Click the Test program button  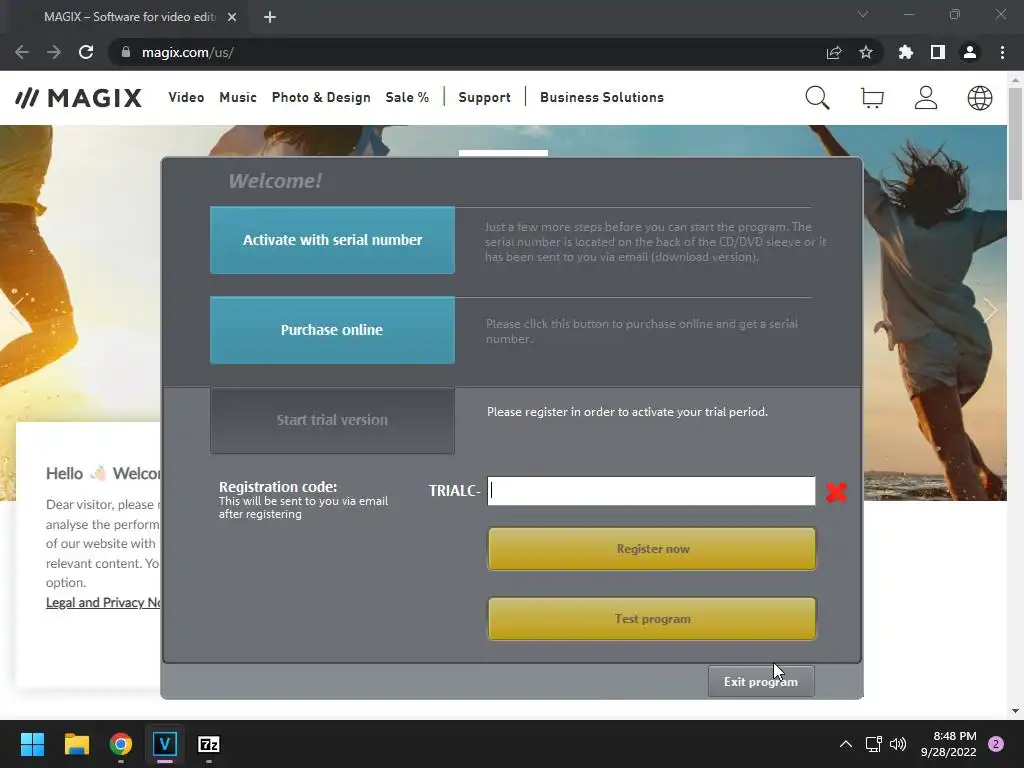pyautogui.click(x=652, y=618)
